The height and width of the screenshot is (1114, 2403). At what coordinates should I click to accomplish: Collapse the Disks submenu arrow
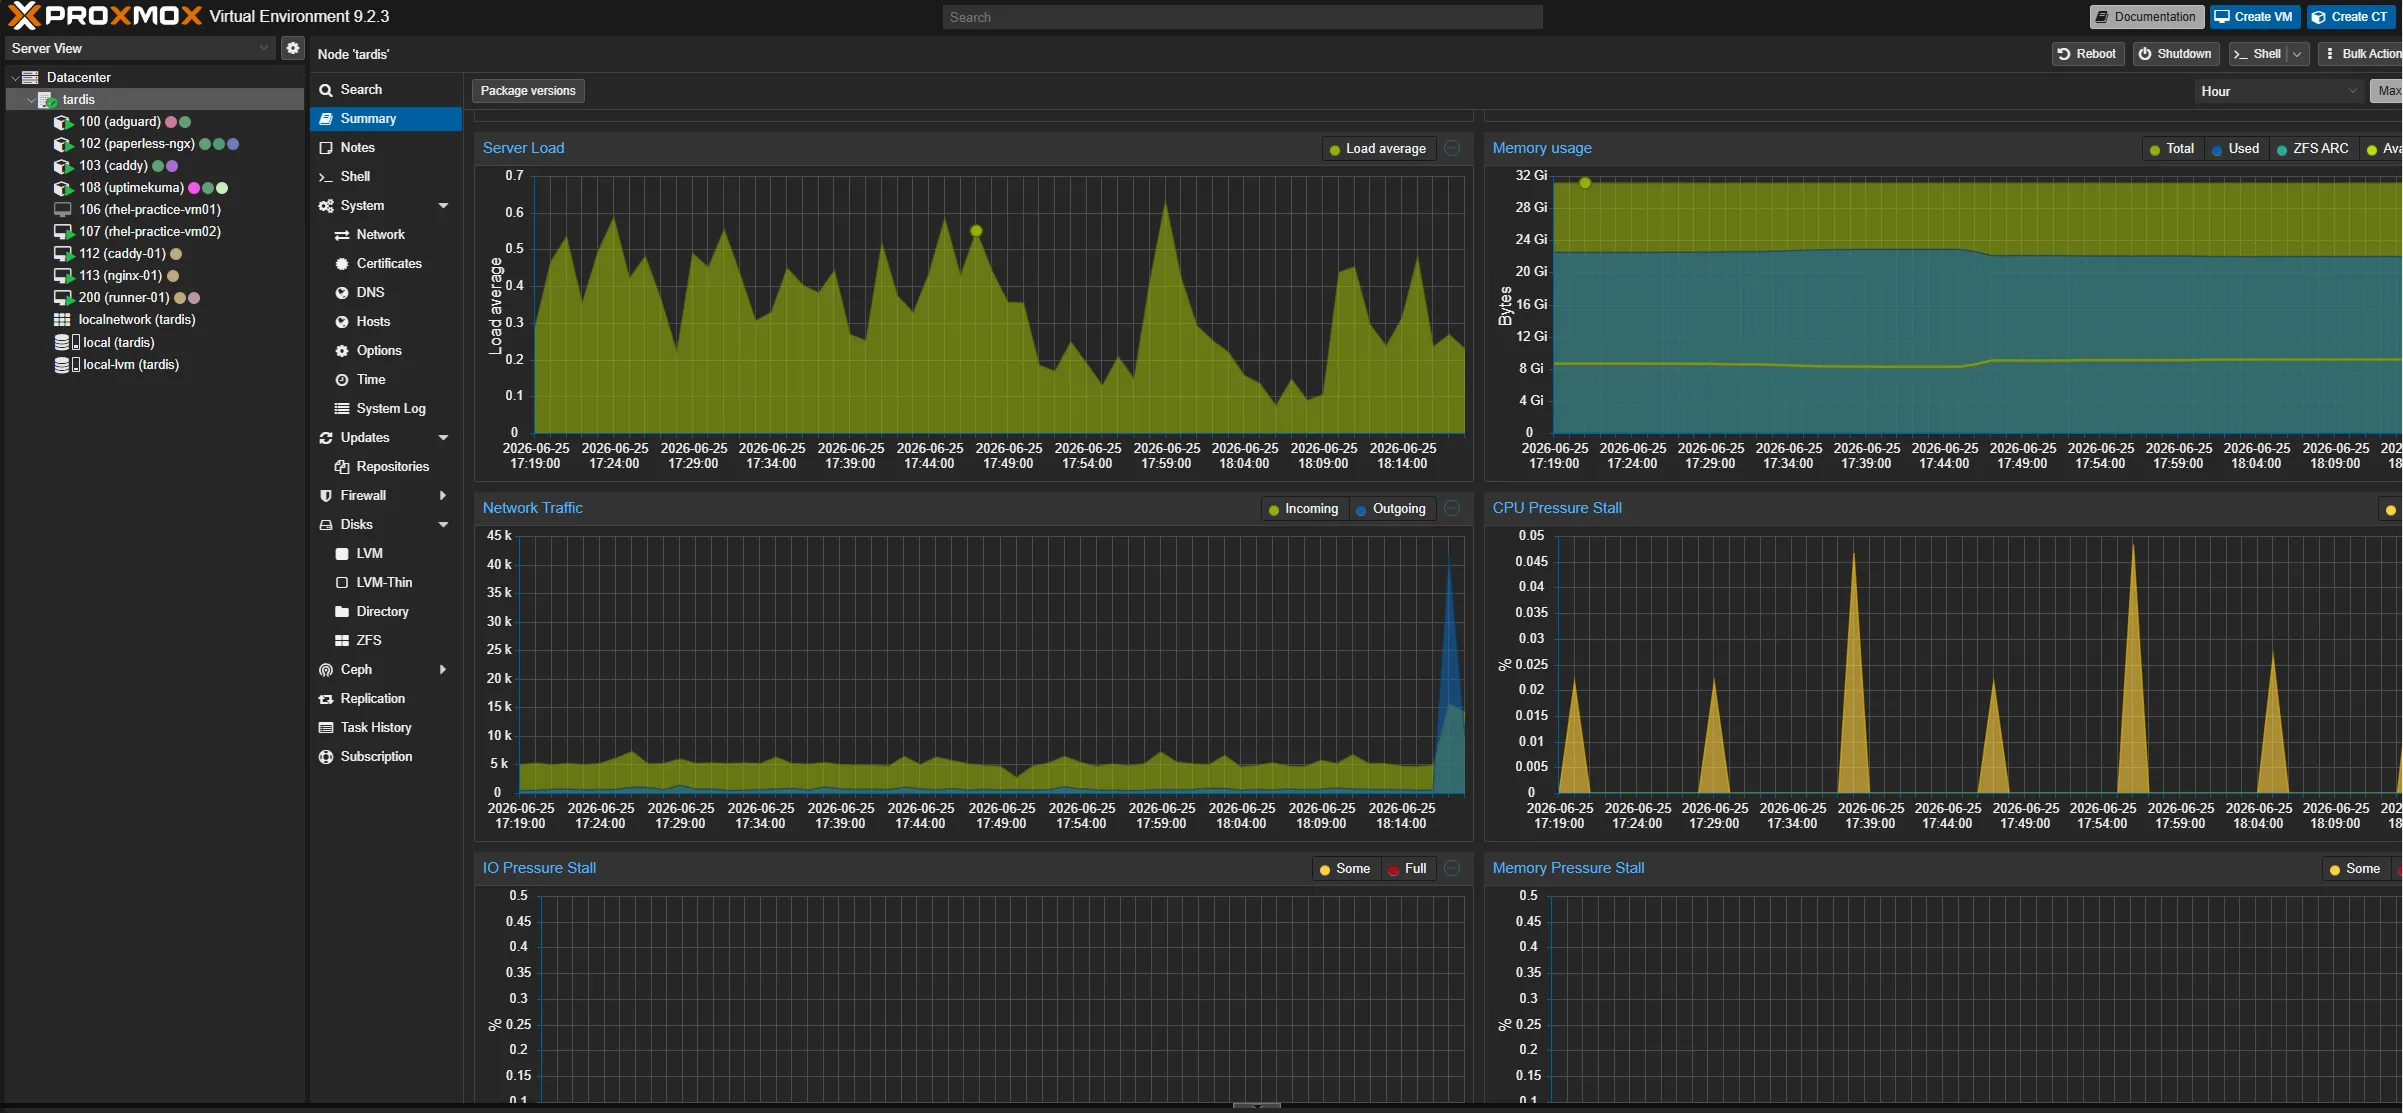click(x=443, y=525)
